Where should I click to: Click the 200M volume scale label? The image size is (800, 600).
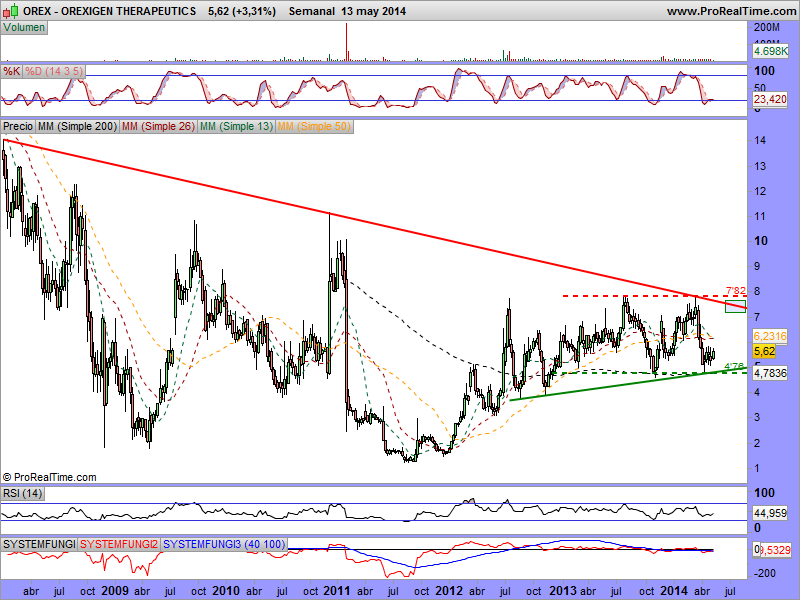click(767, 27)
